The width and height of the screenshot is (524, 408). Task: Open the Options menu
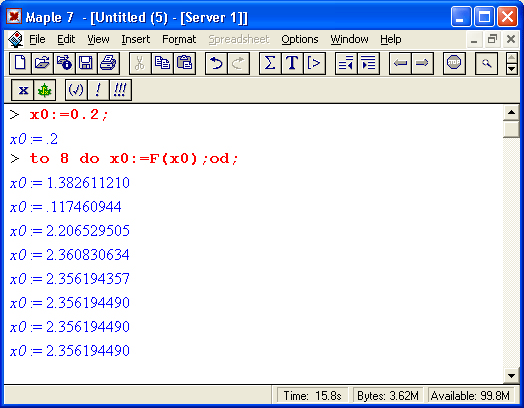(300, 39)
